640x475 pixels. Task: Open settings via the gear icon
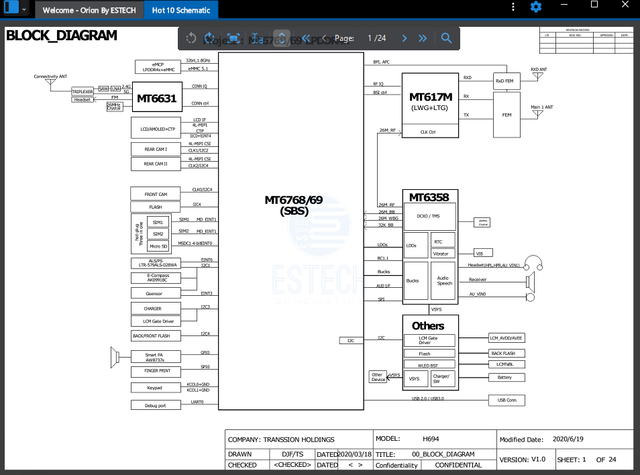click(536, 7)
